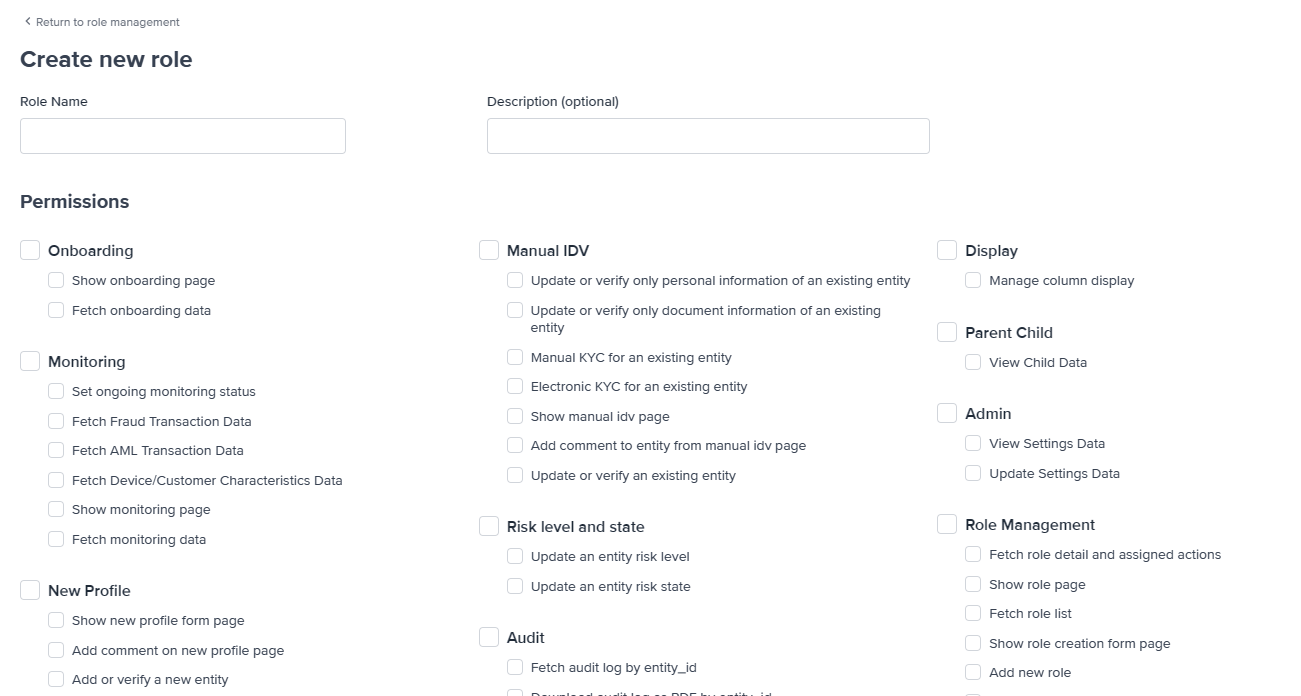Check Fetch Fraud Transaction Data
Viewport: 1301px width, 696px height.
pyautogui.click(x=56, y=421)
